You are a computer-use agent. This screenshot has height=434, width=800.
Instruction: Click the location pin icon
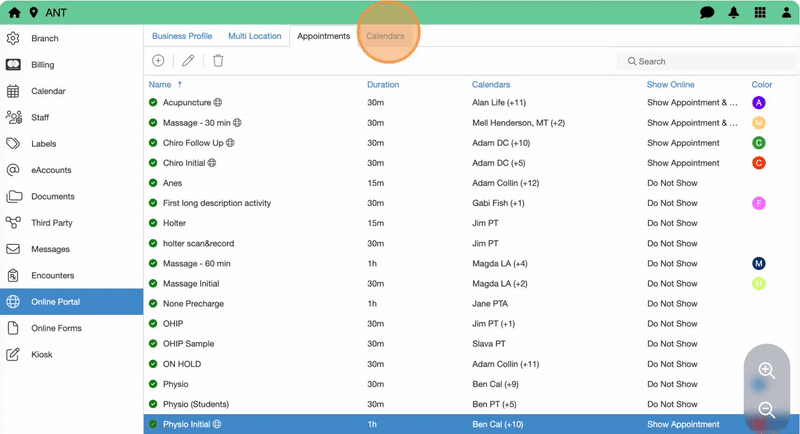(34, 13)
